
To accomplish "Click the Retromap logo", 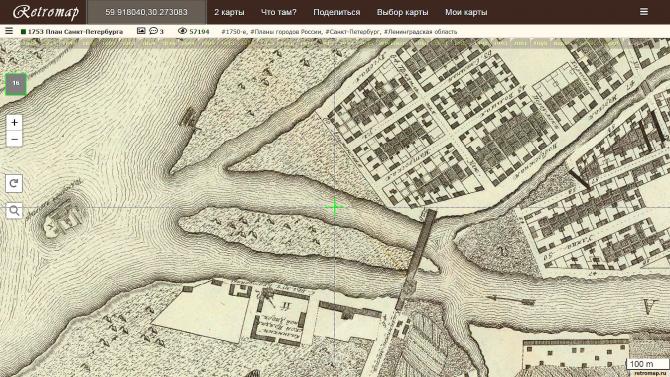I will point(46,12).
